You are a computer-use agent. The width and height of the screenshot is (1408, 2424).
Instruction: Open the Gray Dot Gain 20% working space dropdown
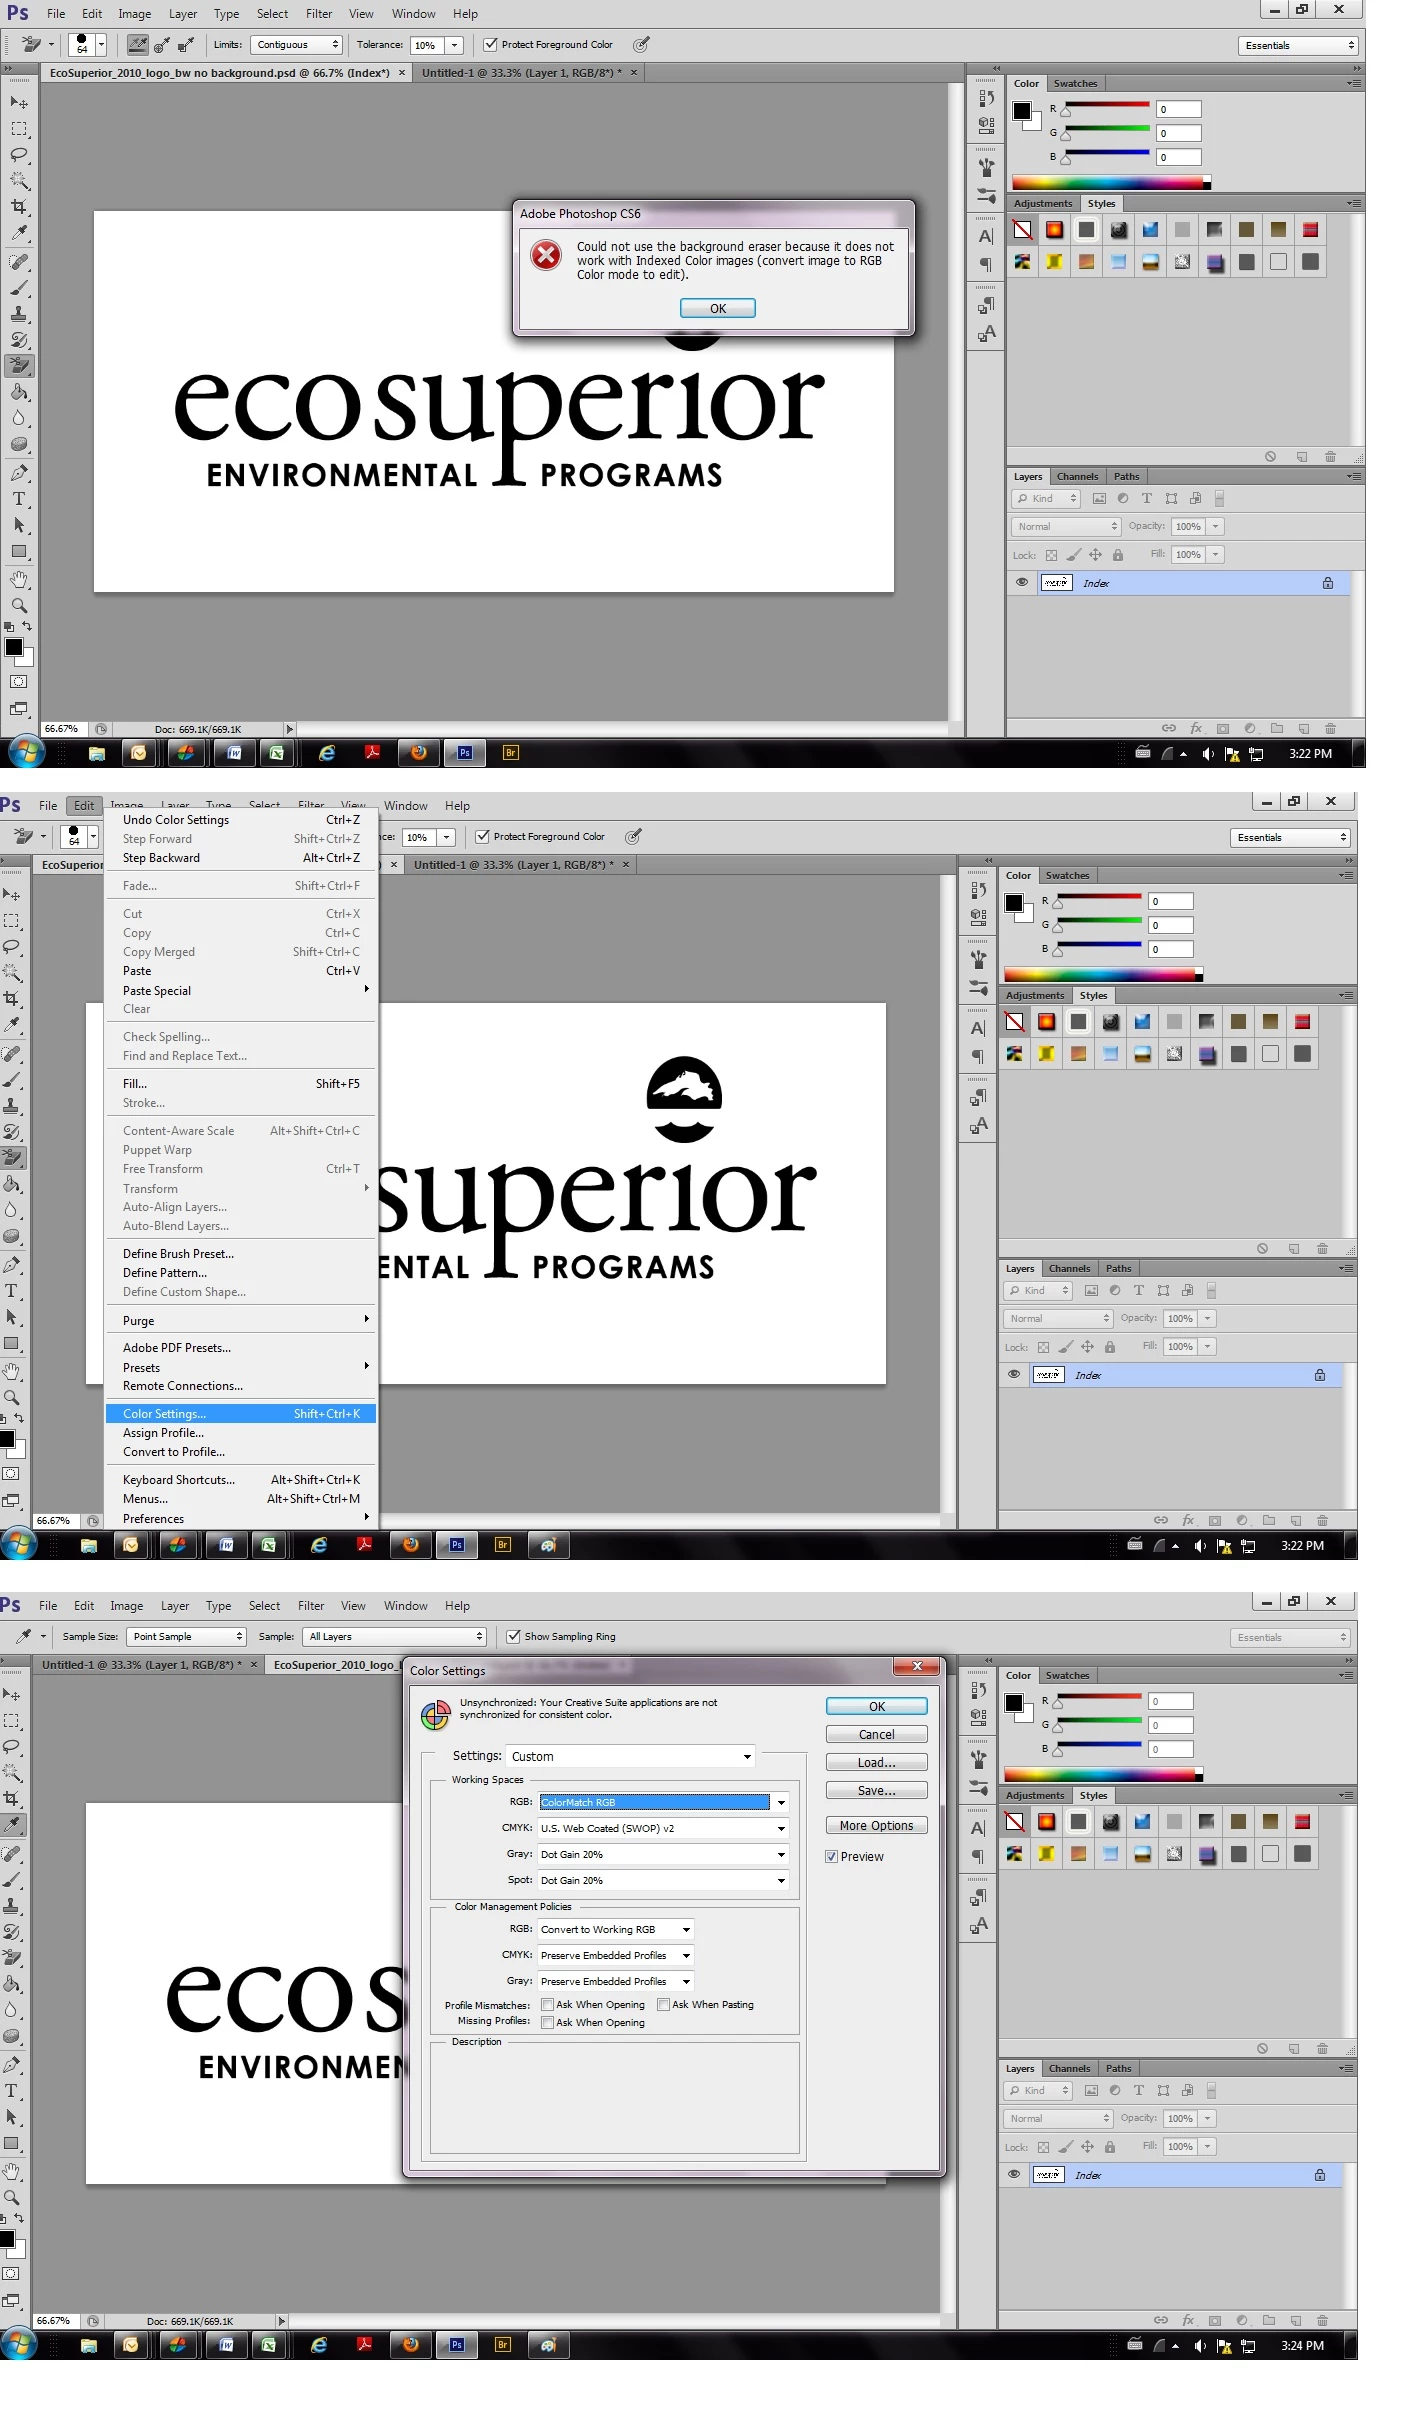pyautogui.click(x=663, y=1854)
